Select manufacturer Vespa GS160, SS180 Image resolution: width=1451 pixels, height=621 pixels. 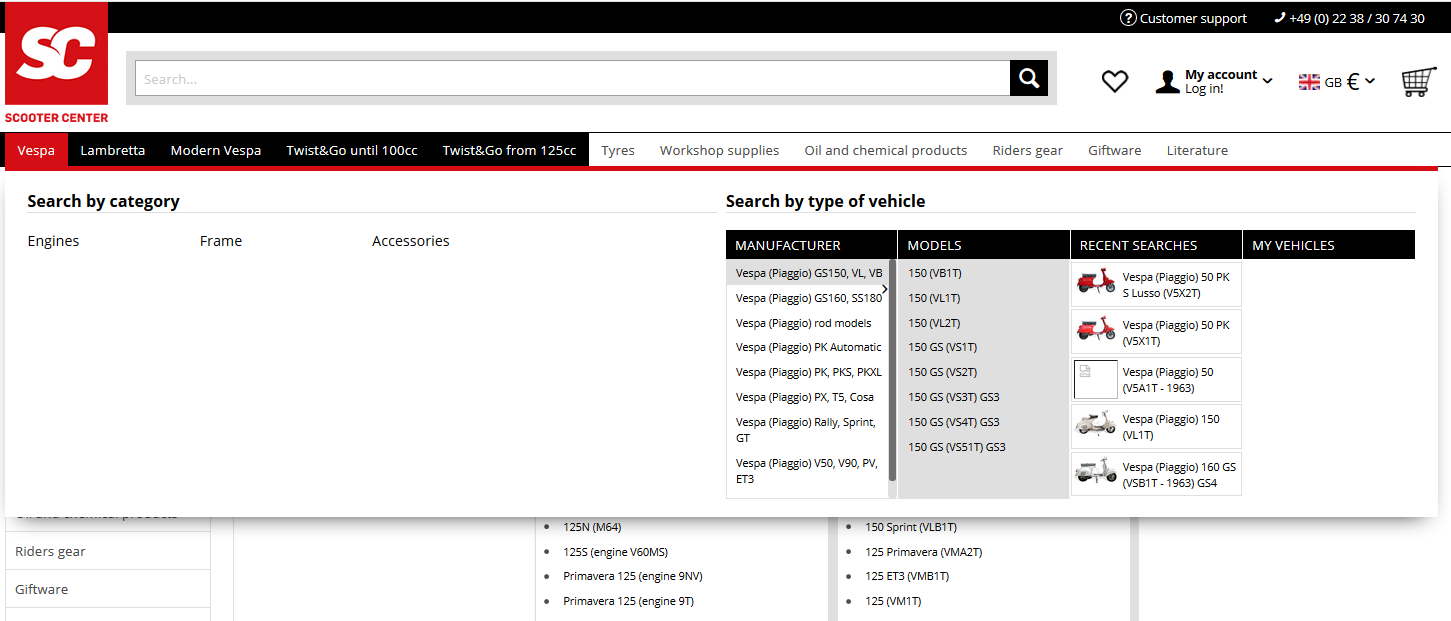pos(808,298)
